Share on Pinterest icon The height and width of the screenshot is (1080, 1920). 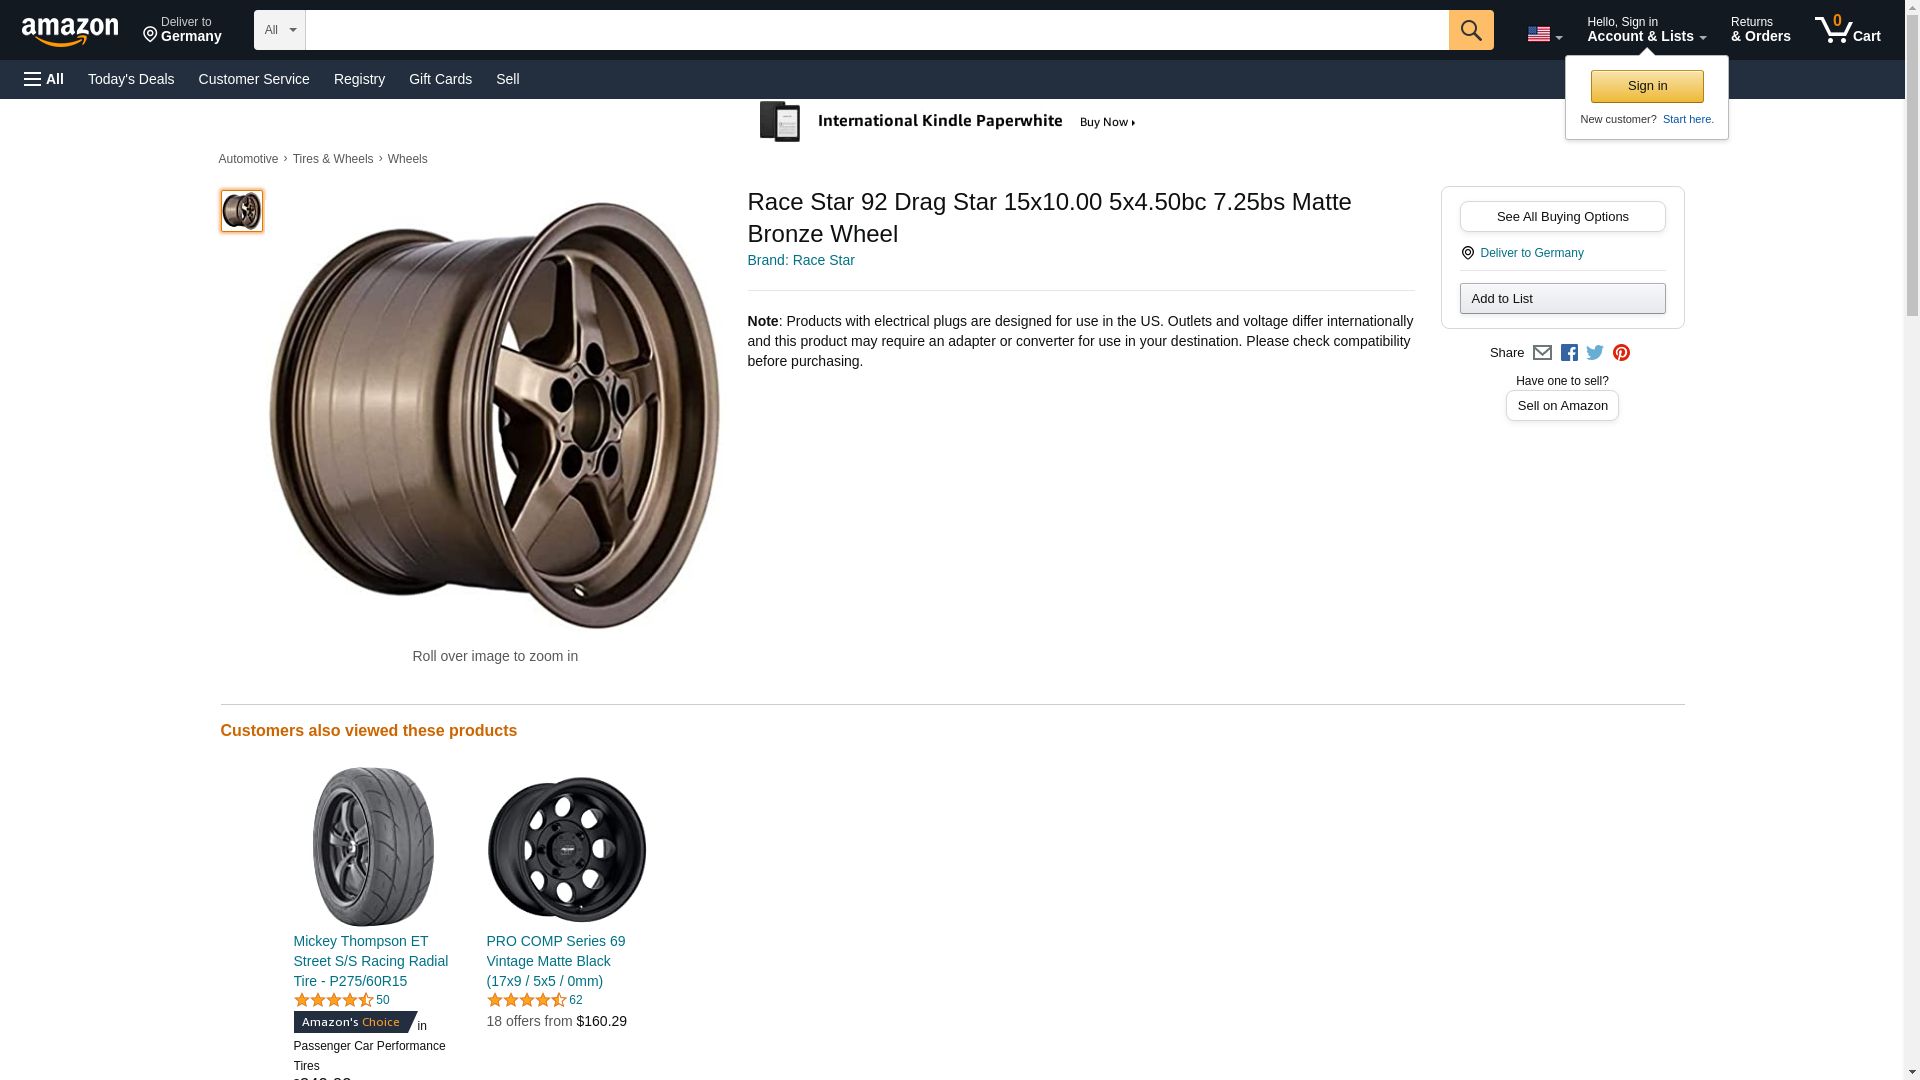point(1621,353)
